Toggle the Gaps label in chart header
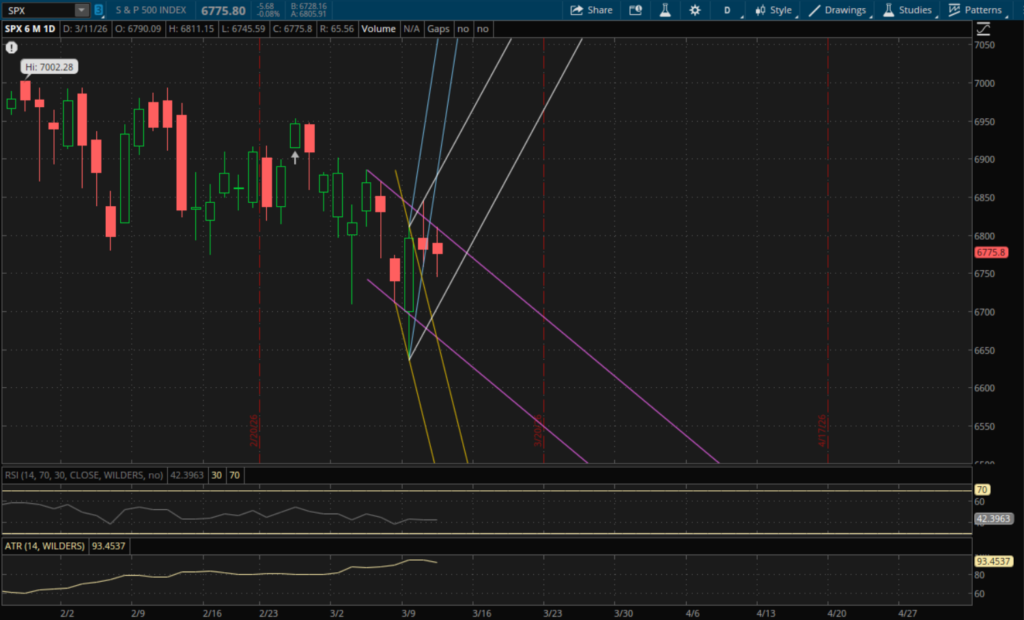Screen dimensions: 1024x620 [438, 29]
